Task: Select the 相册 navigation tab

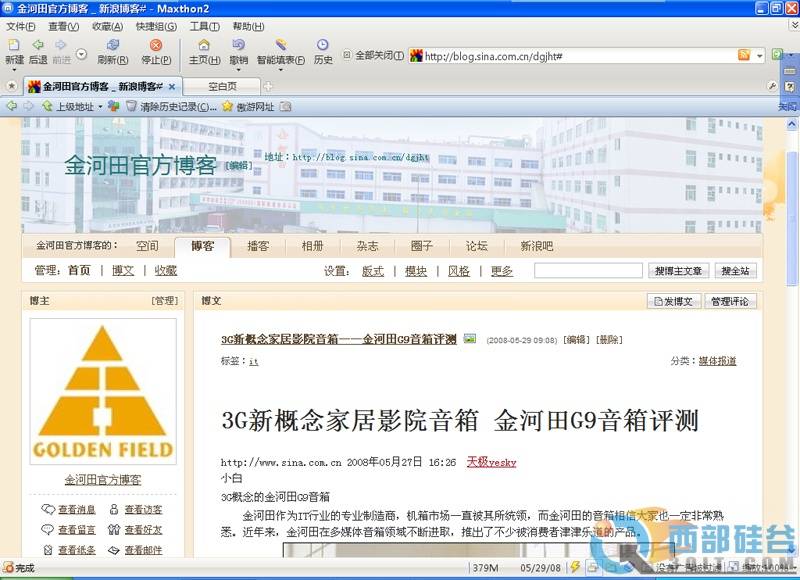Action: click(312, 246)
